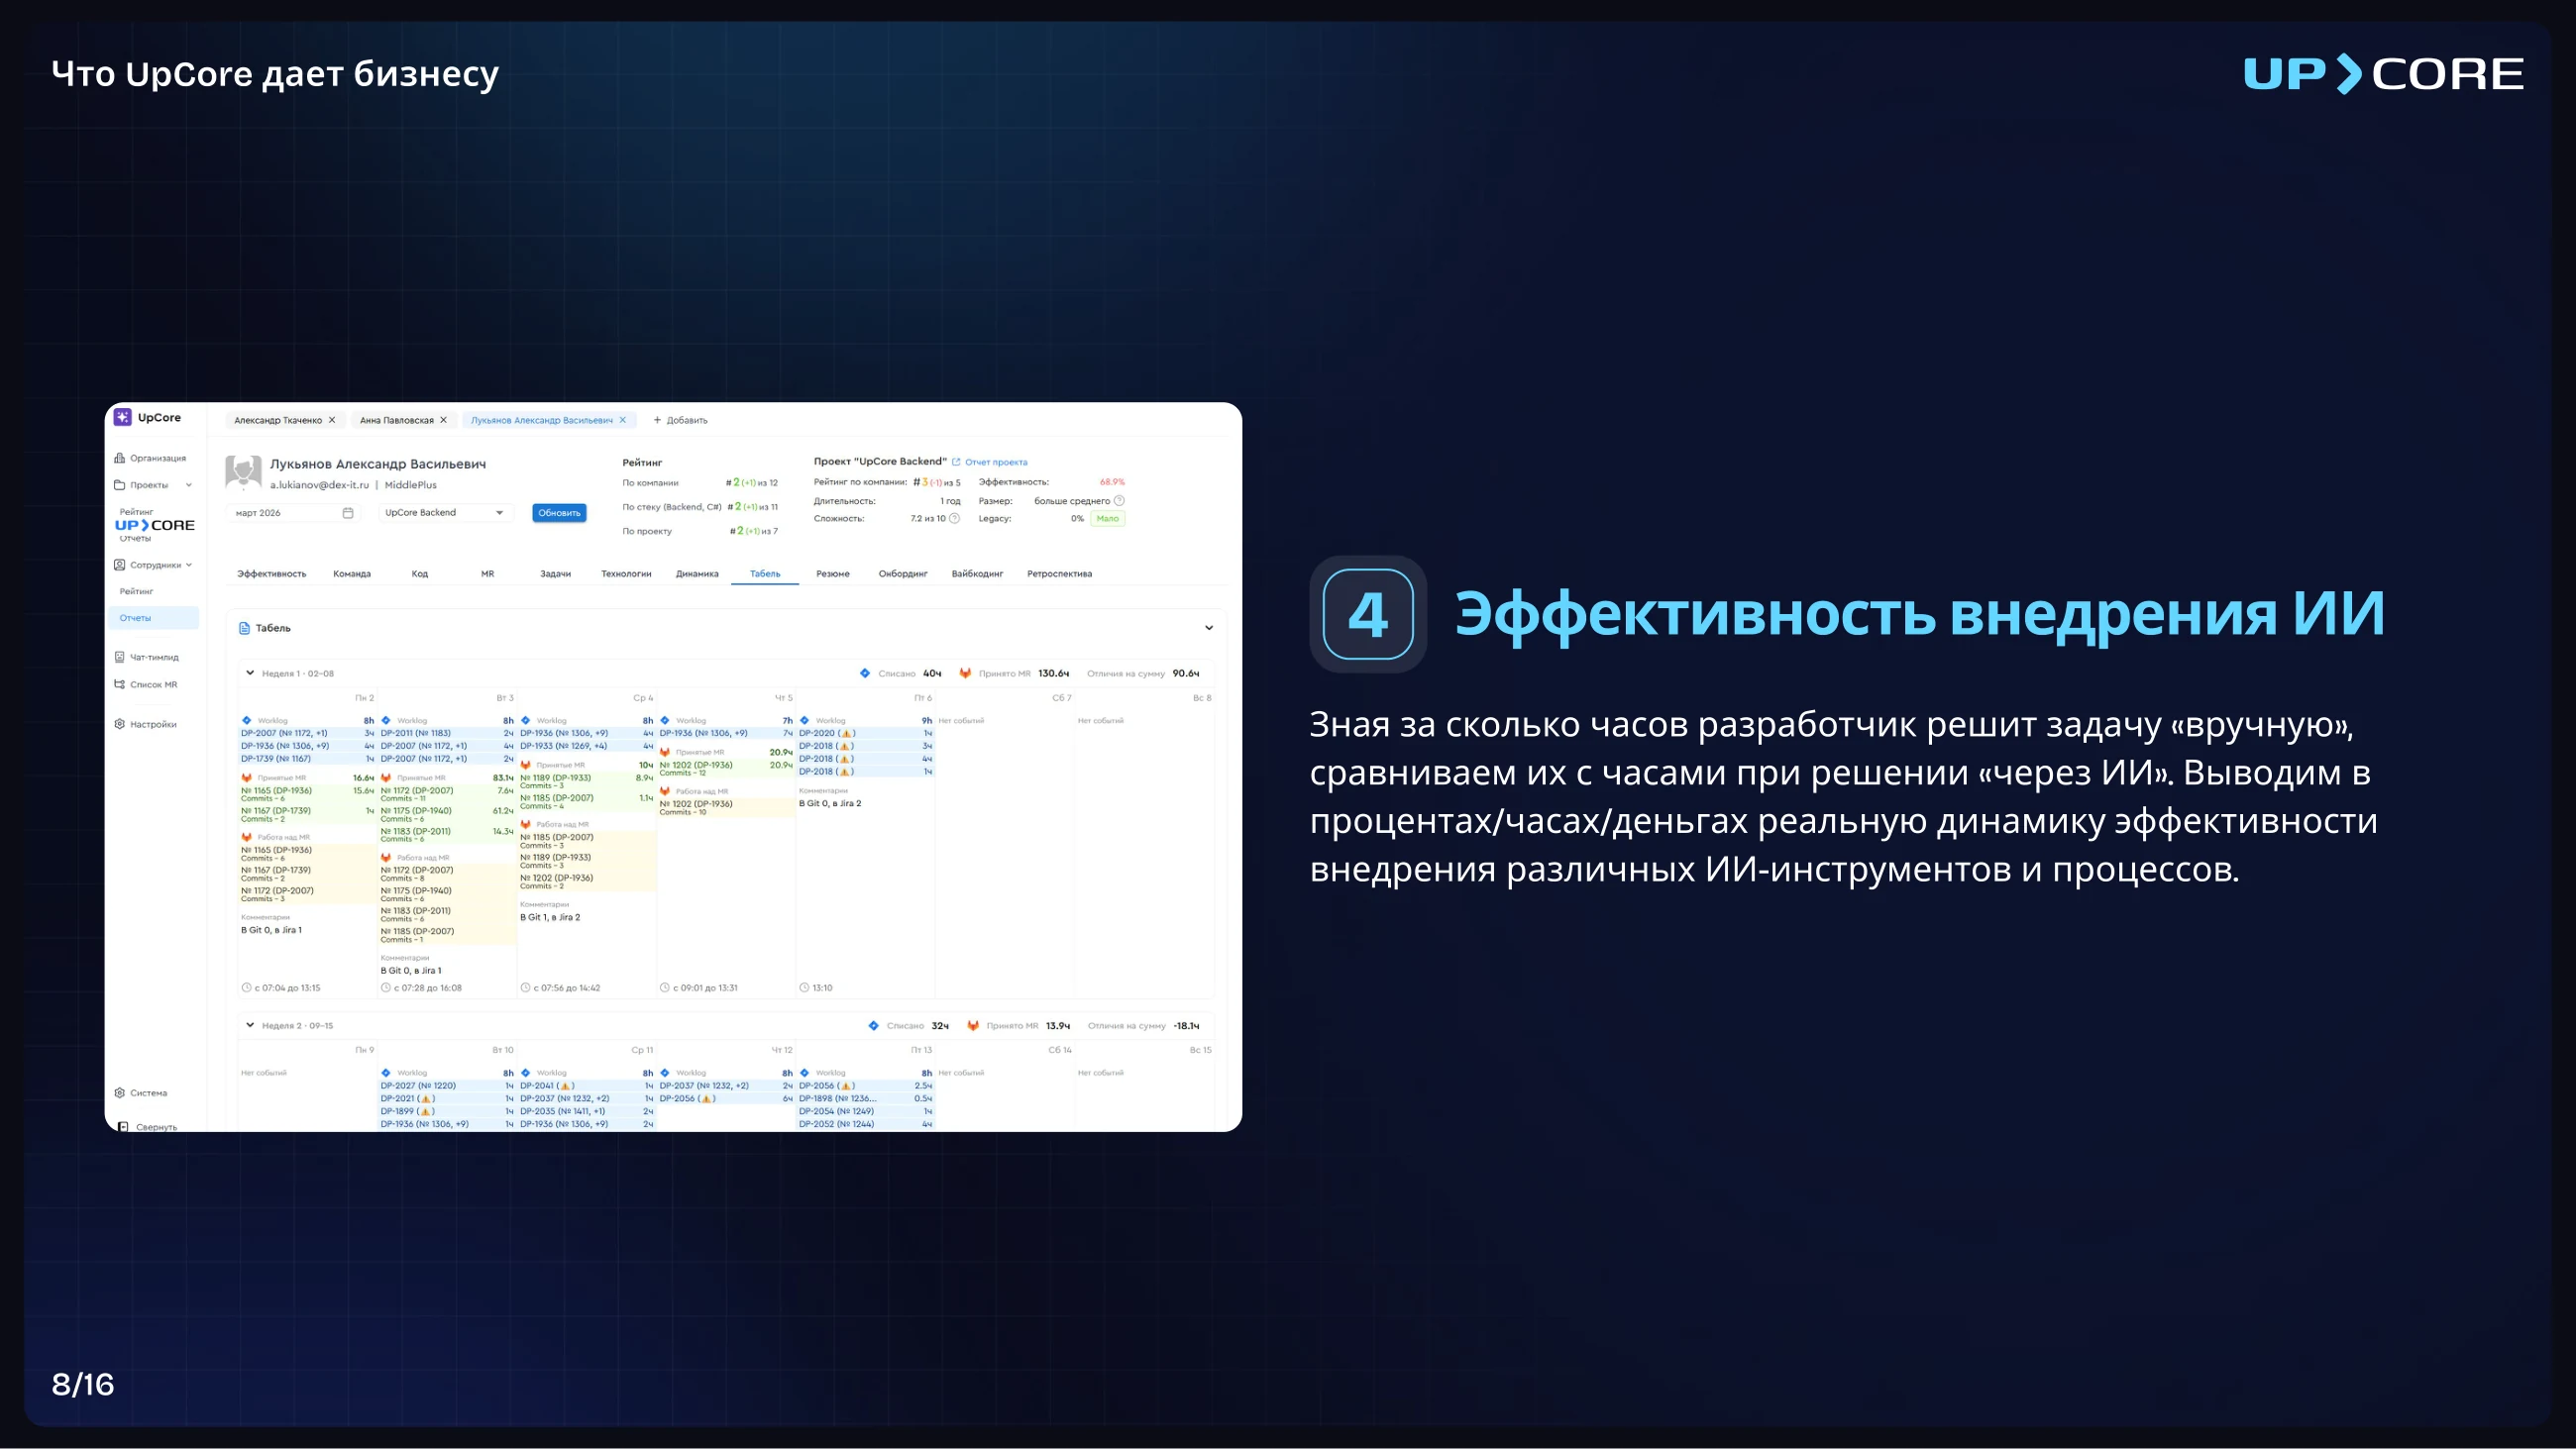Collapse the Неделя 2 · 09–15 section

pos(250,1025)
